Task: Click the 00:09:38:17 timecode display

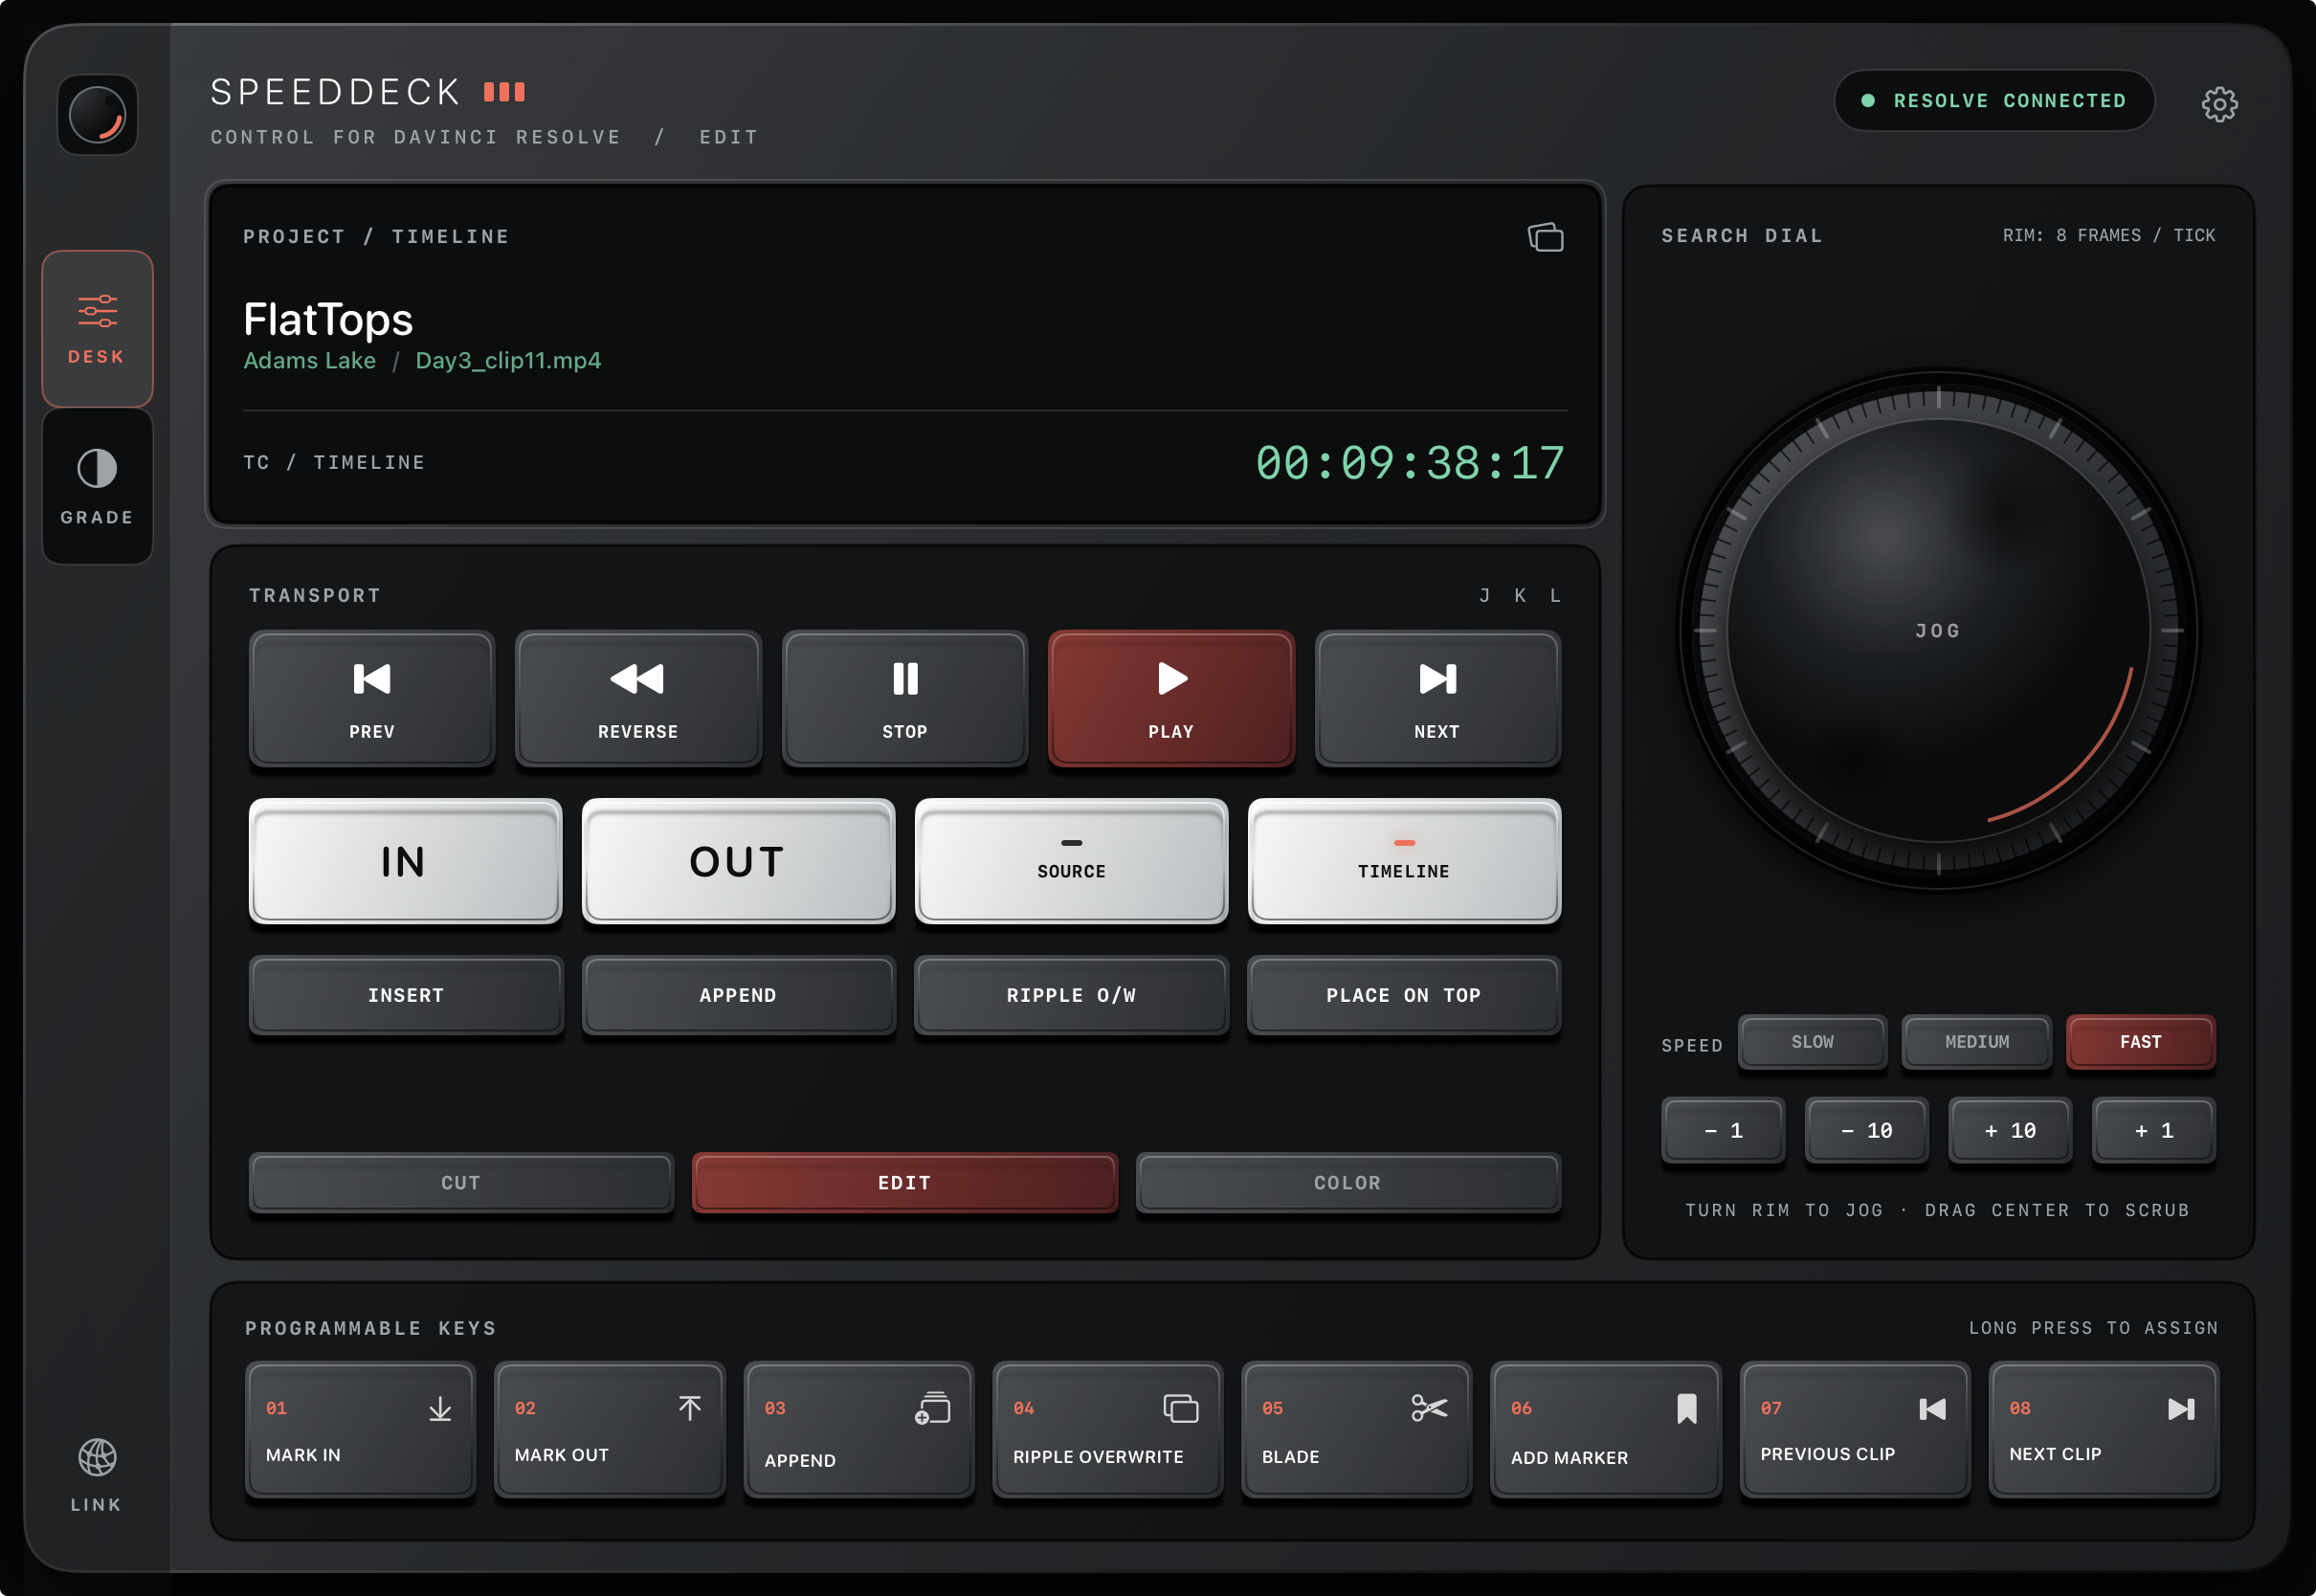Action: coord(1409,463)
